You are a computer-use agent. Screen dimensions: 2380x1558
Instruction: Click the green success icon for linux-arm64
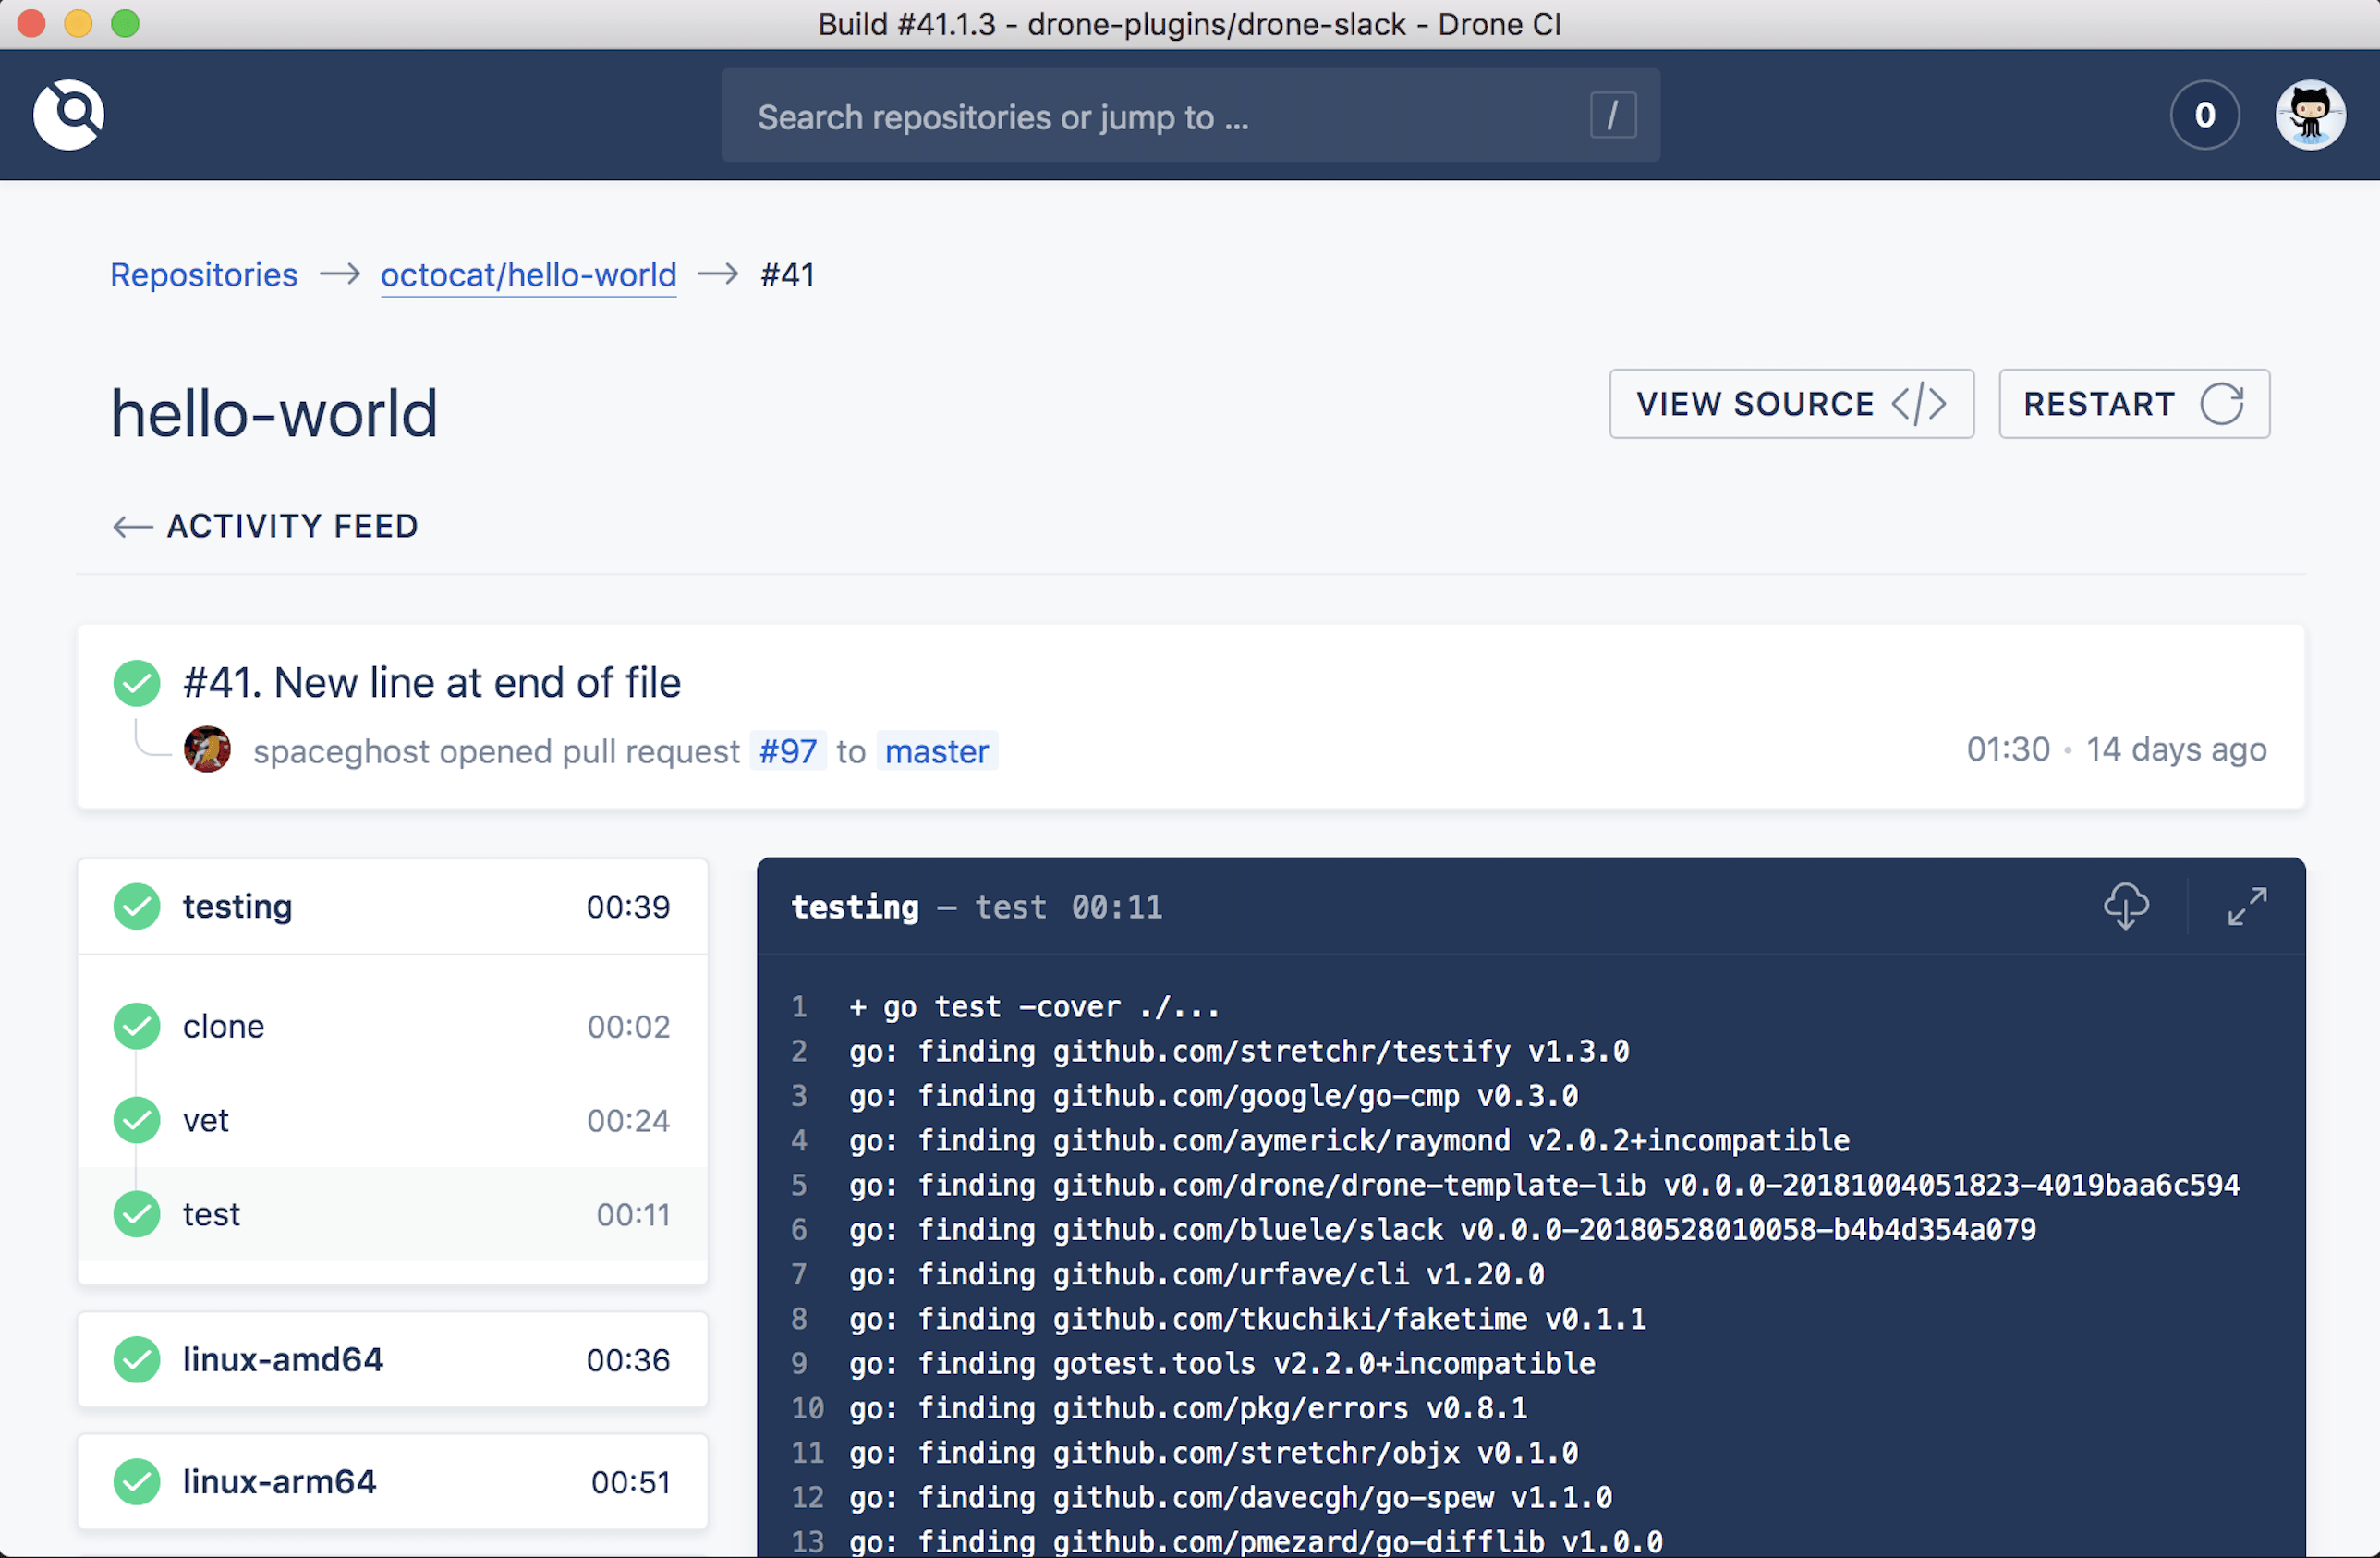click(x=140, y=1479)
